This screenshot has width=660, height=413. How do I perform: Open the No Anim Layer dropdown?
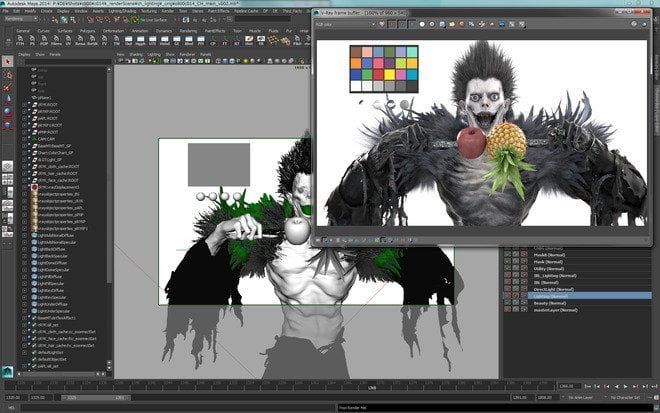click(580, 397)
